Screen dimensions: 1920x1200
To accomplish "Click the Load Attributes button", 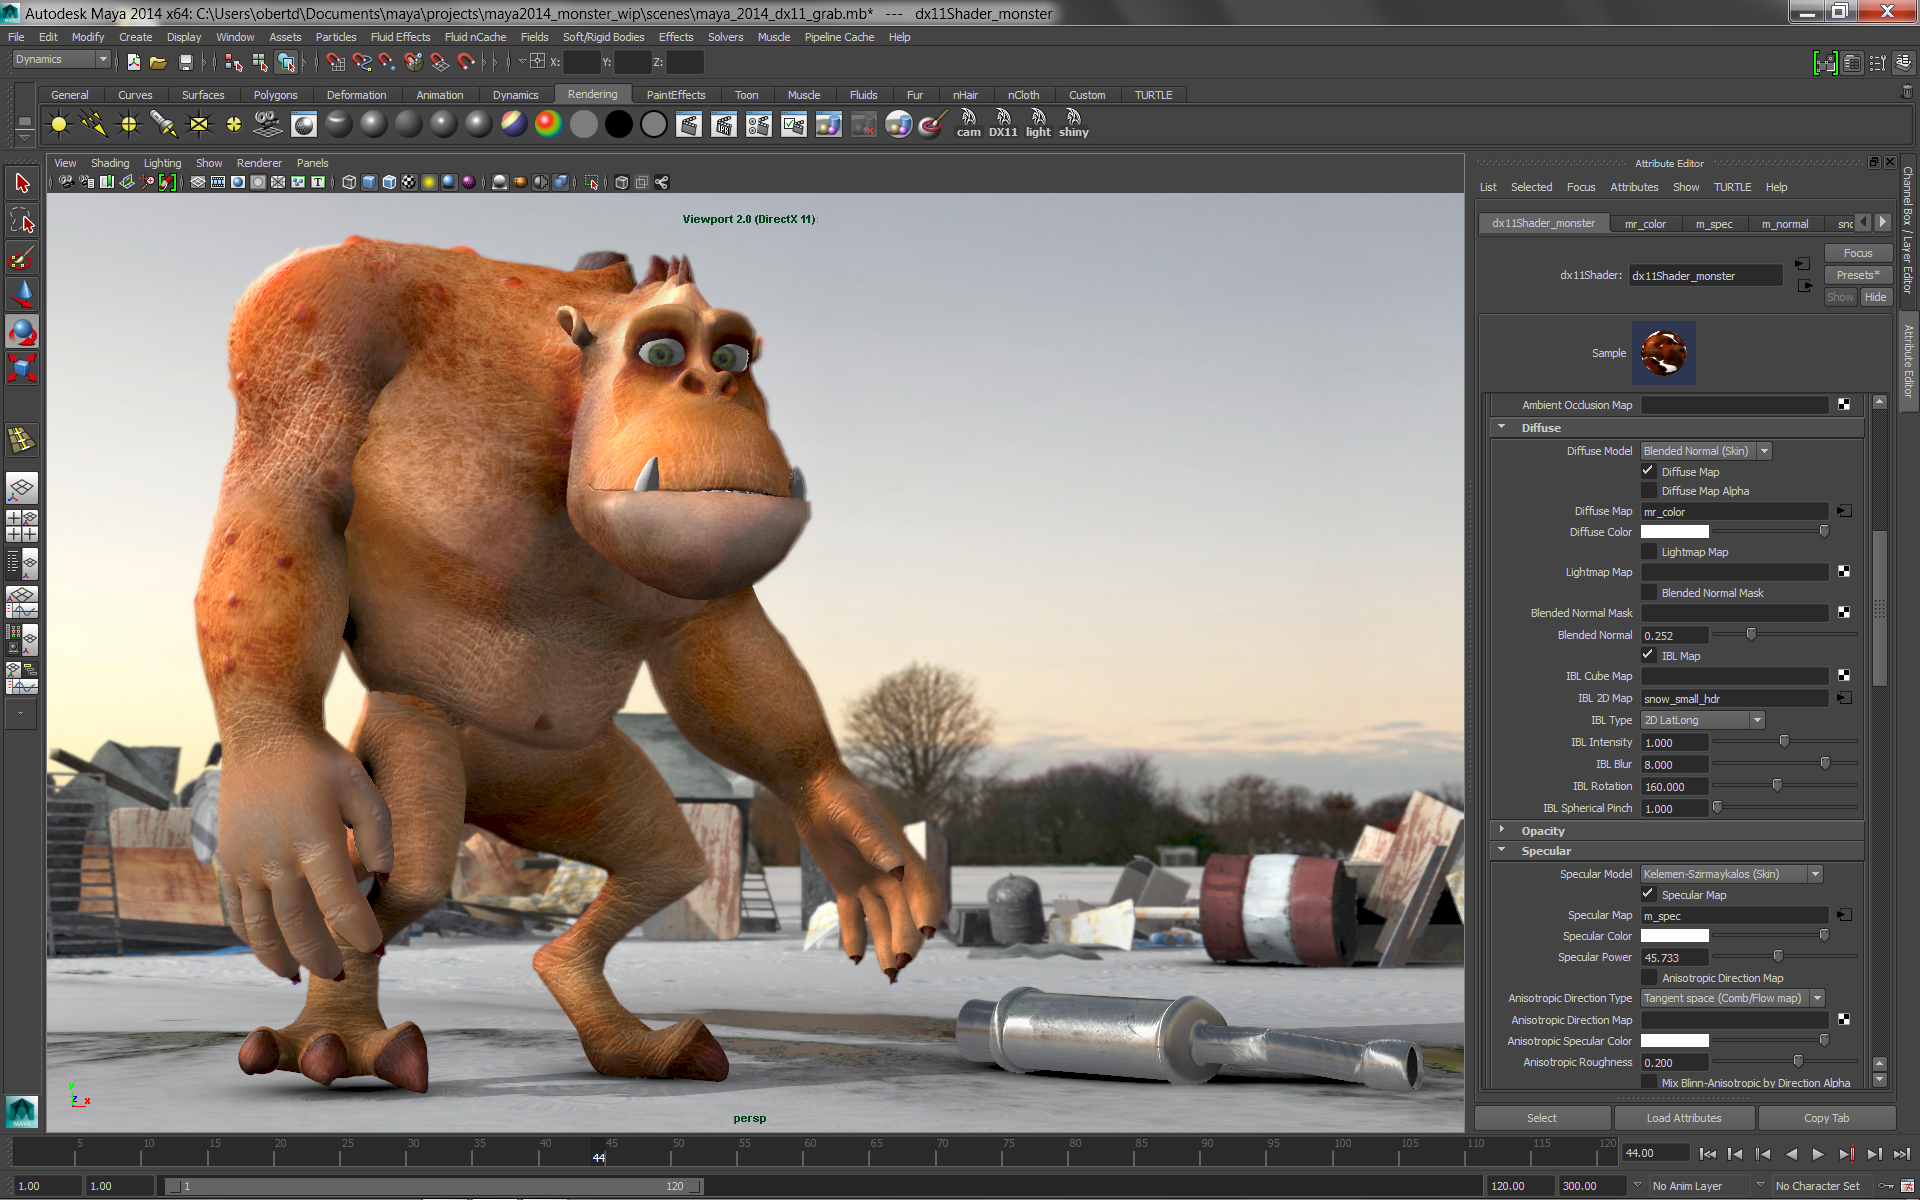I will 1684,1118.
